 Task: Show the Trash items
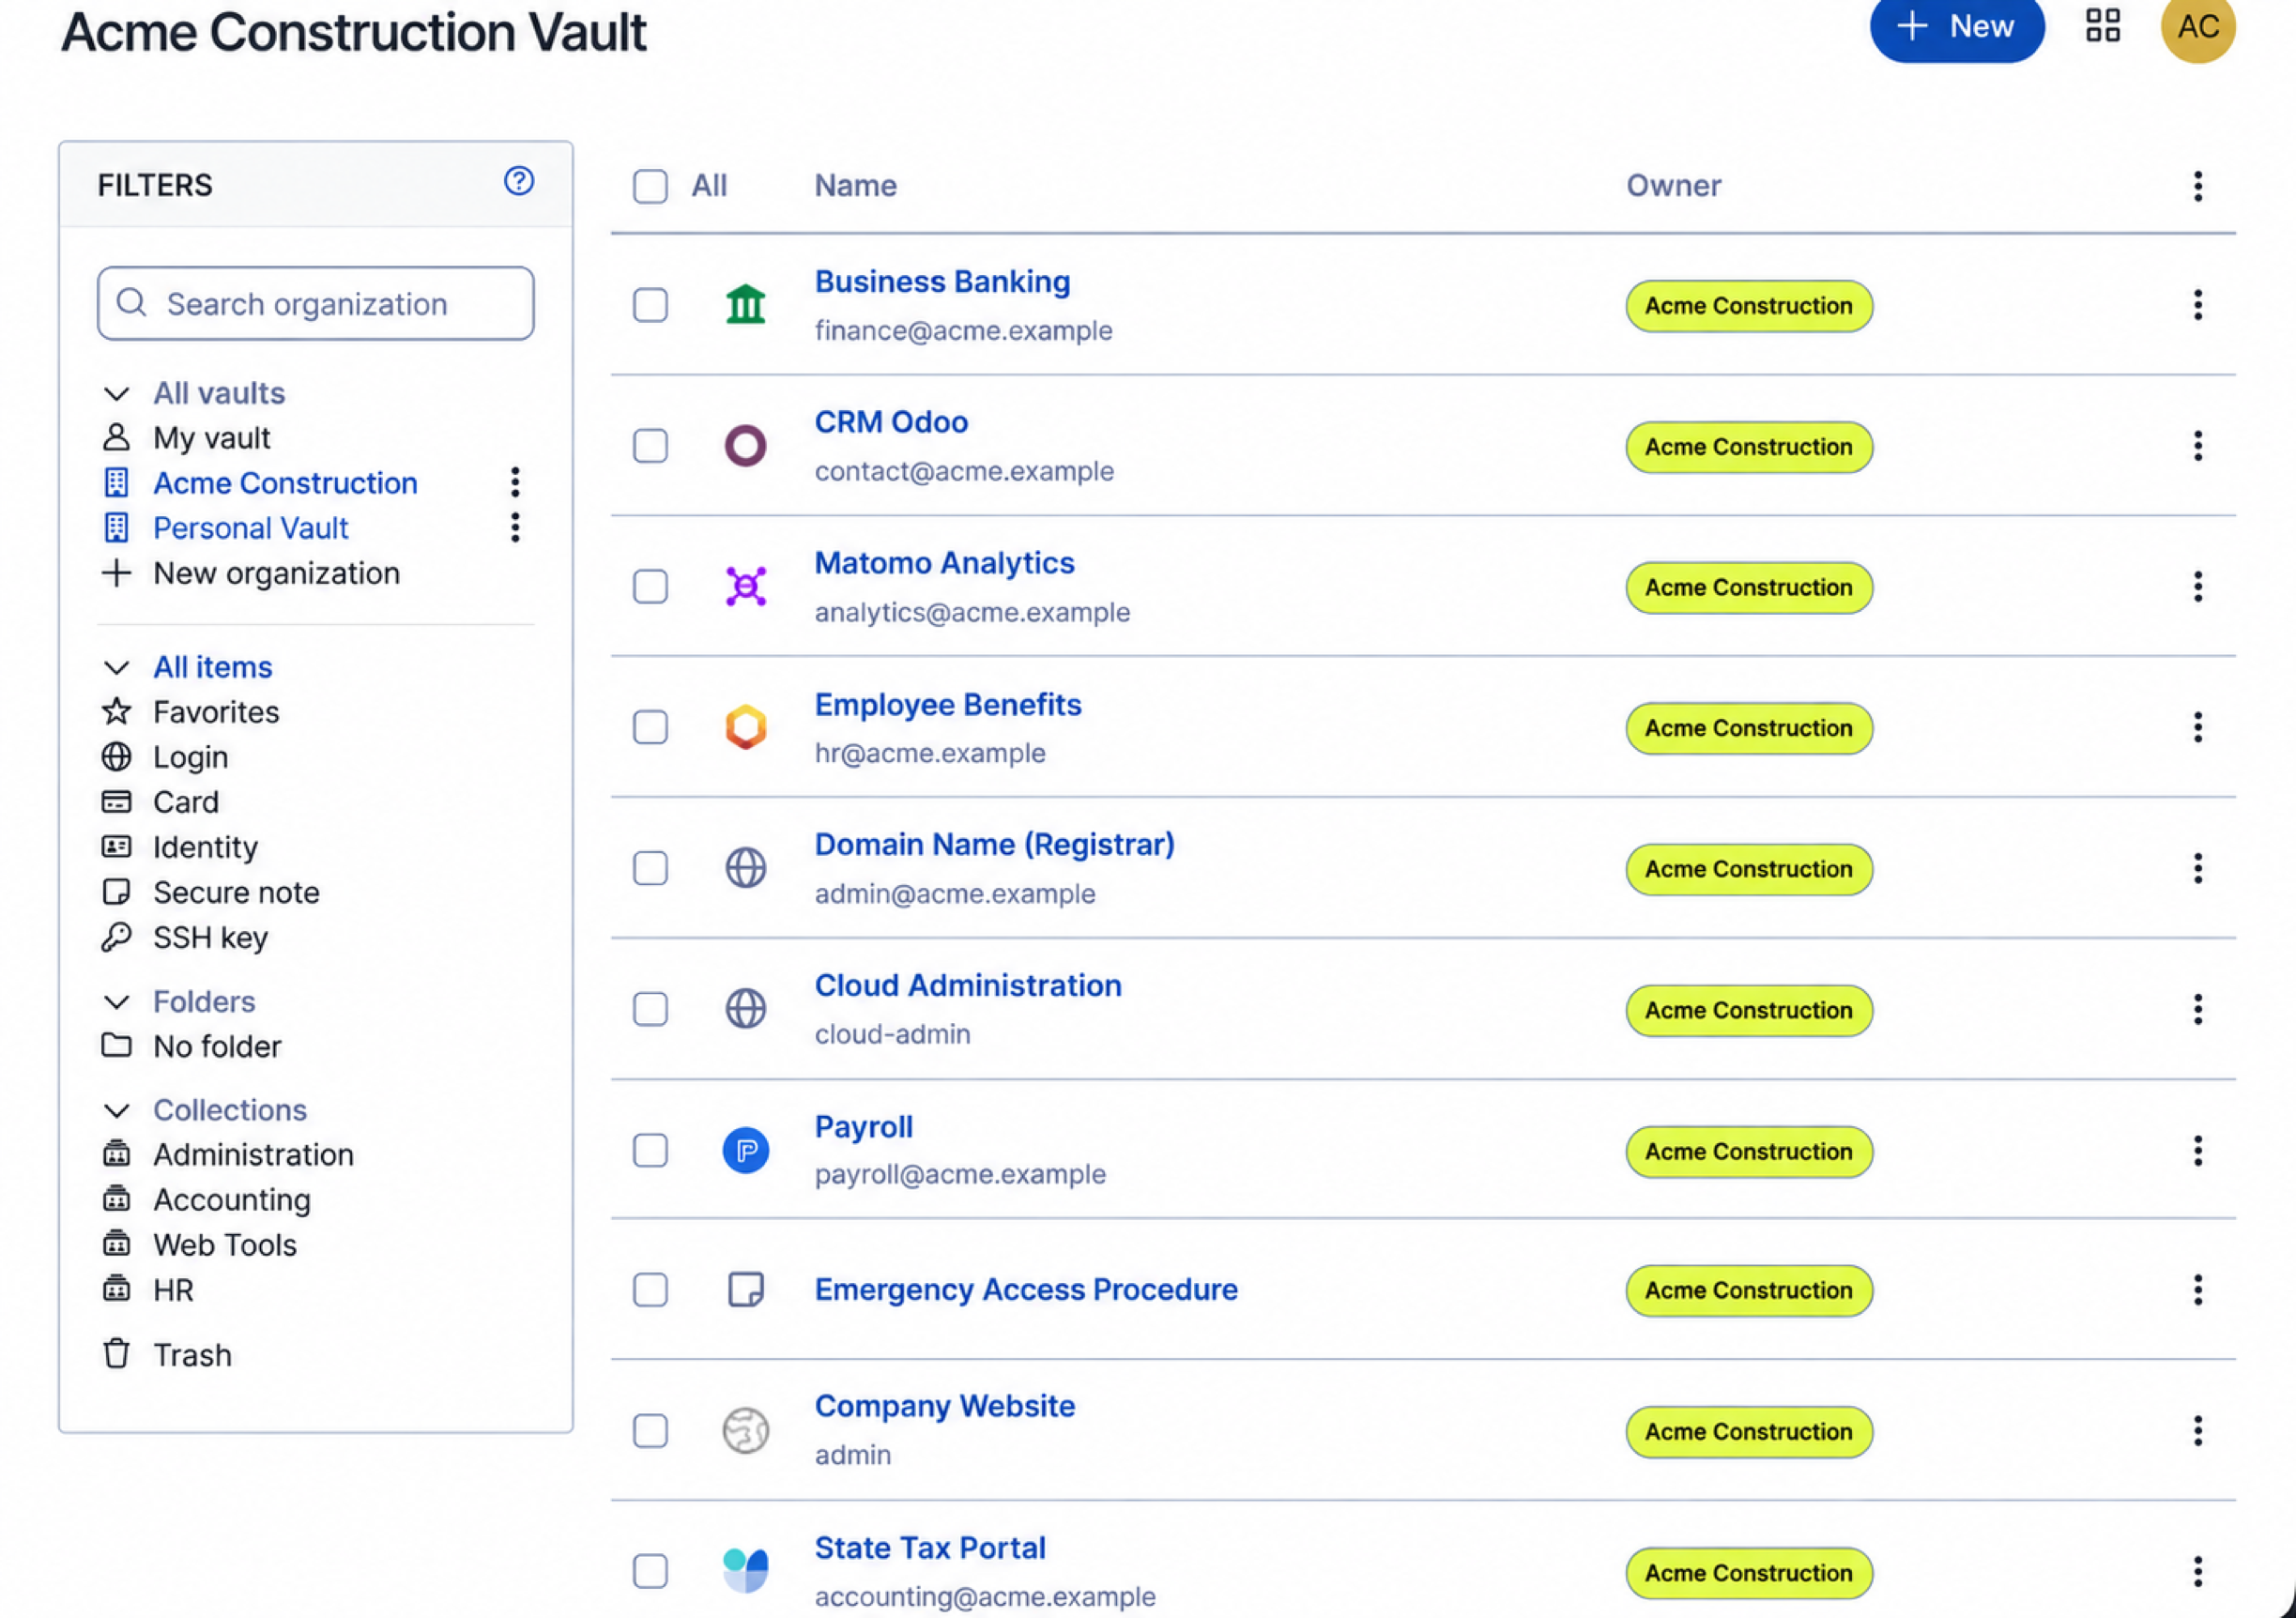click(192, 1355)
